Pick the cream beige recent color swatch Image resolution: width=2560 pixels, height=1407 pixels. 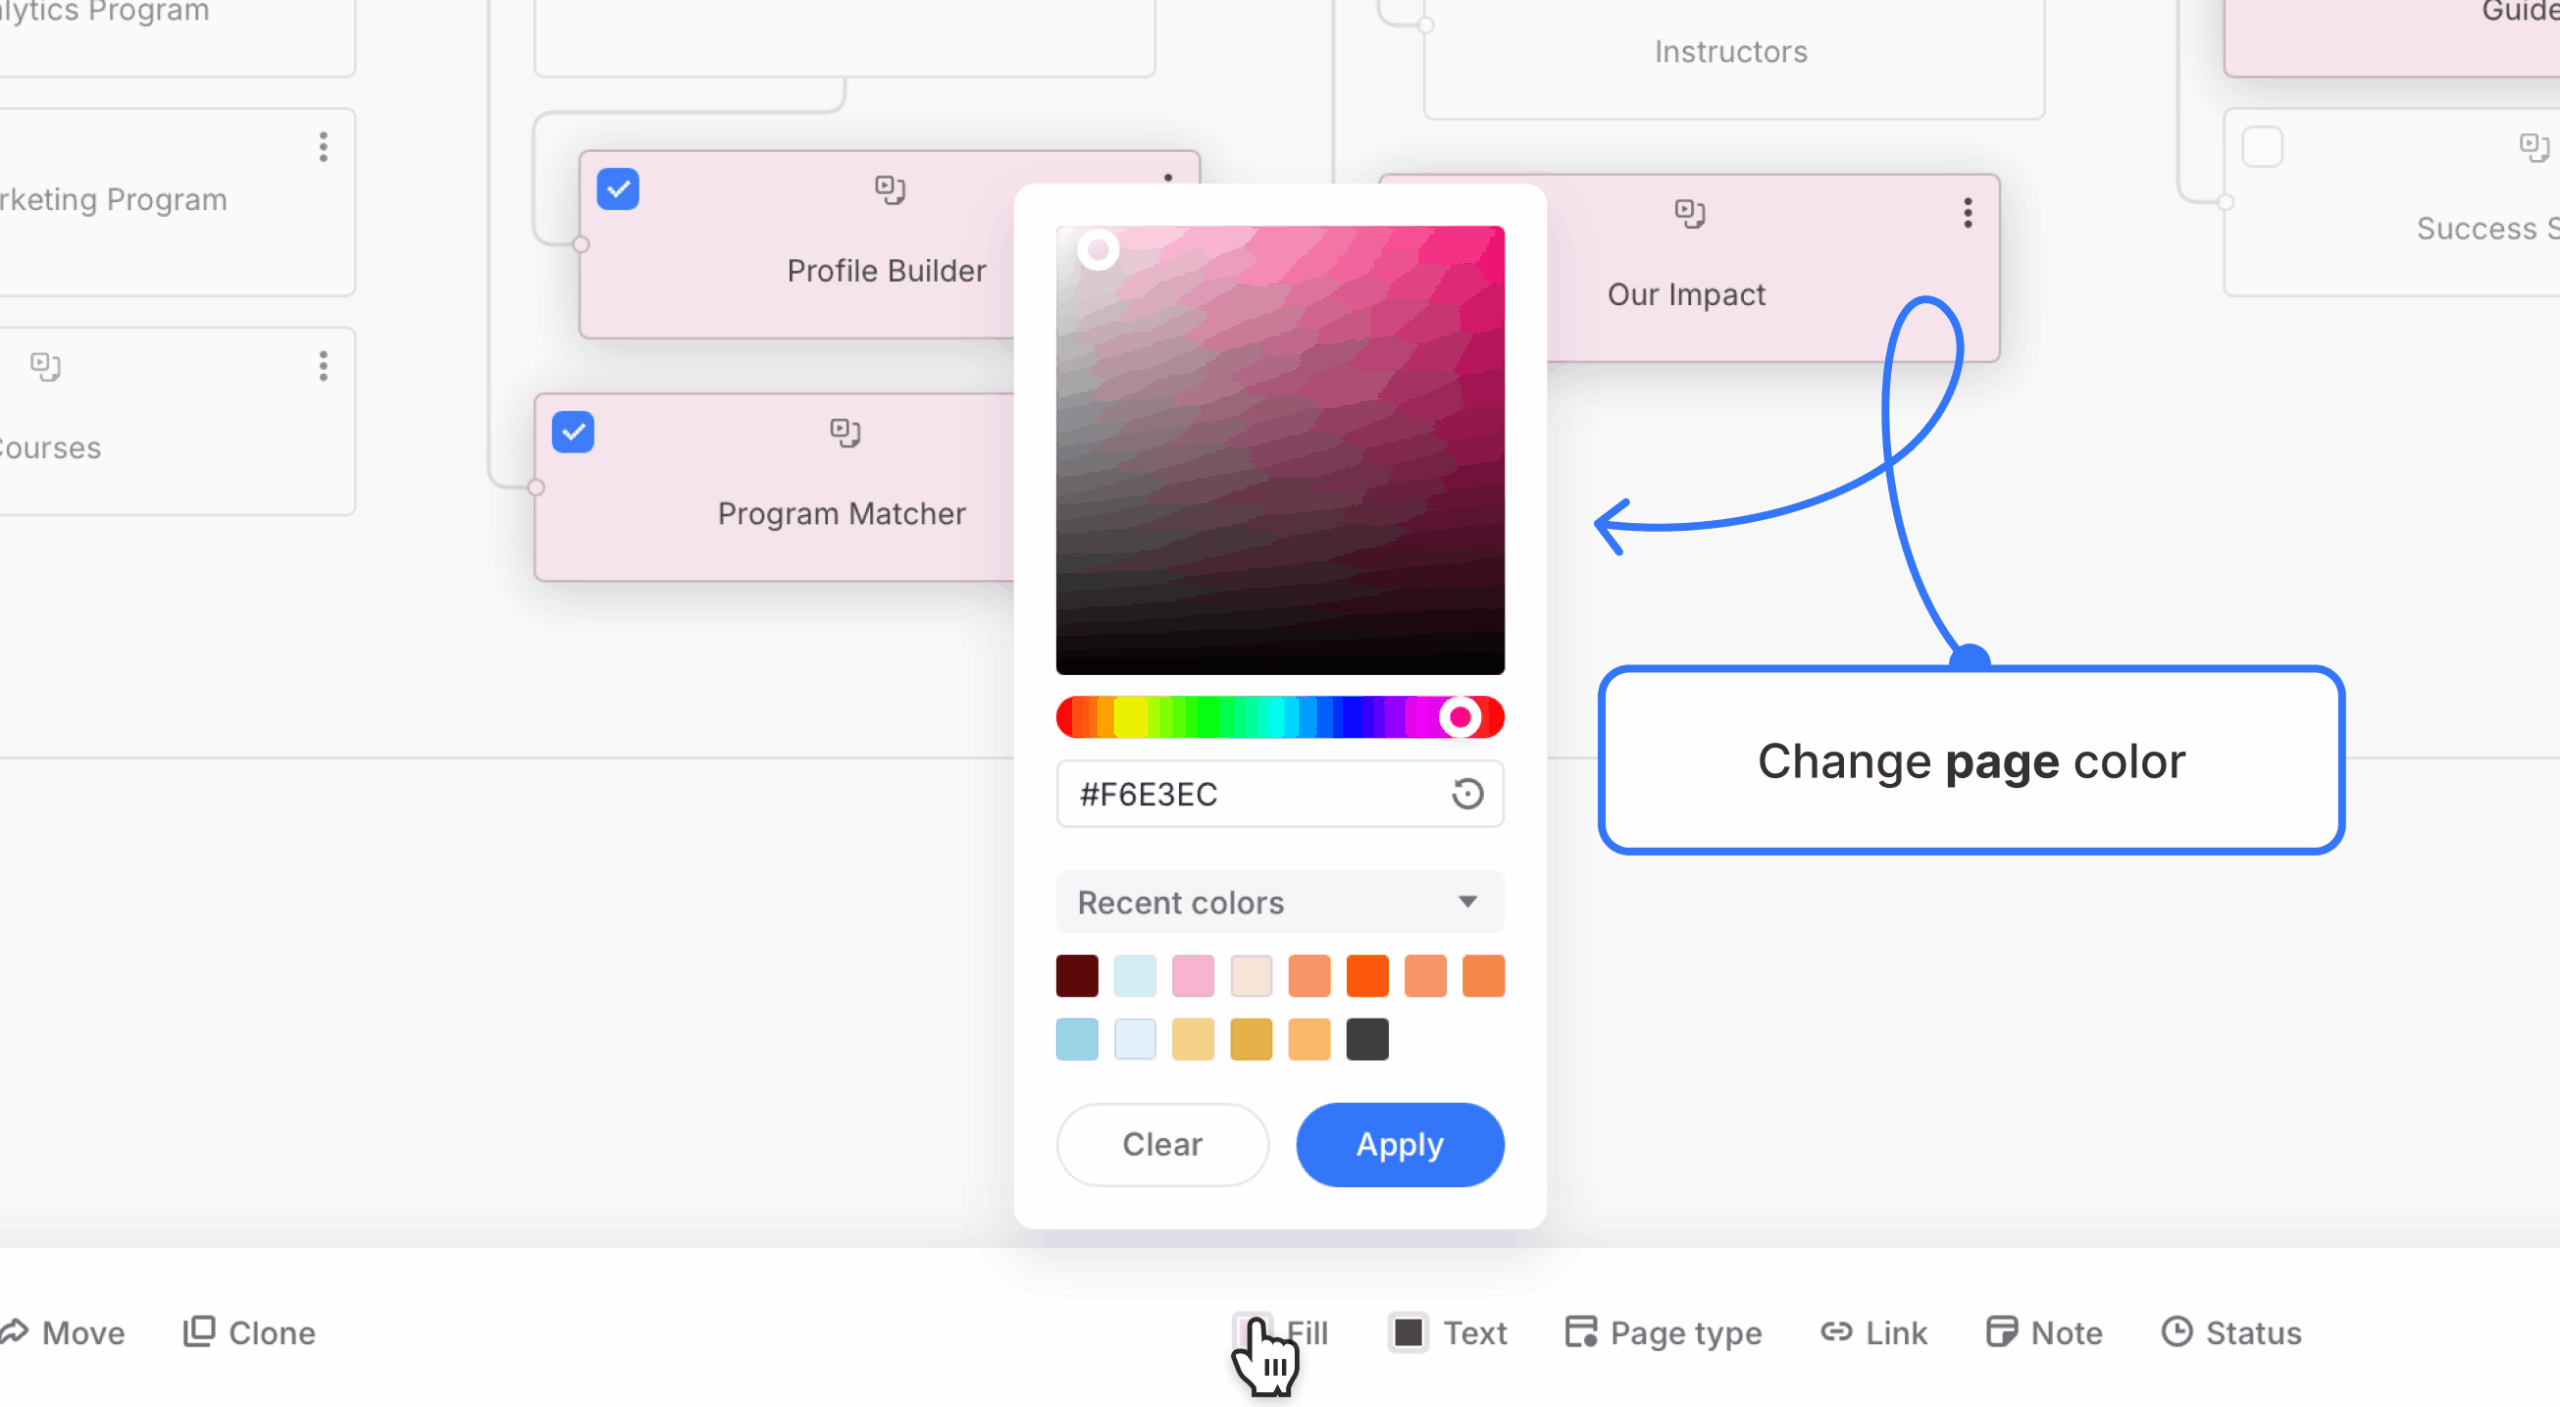tap(1251, 976)
